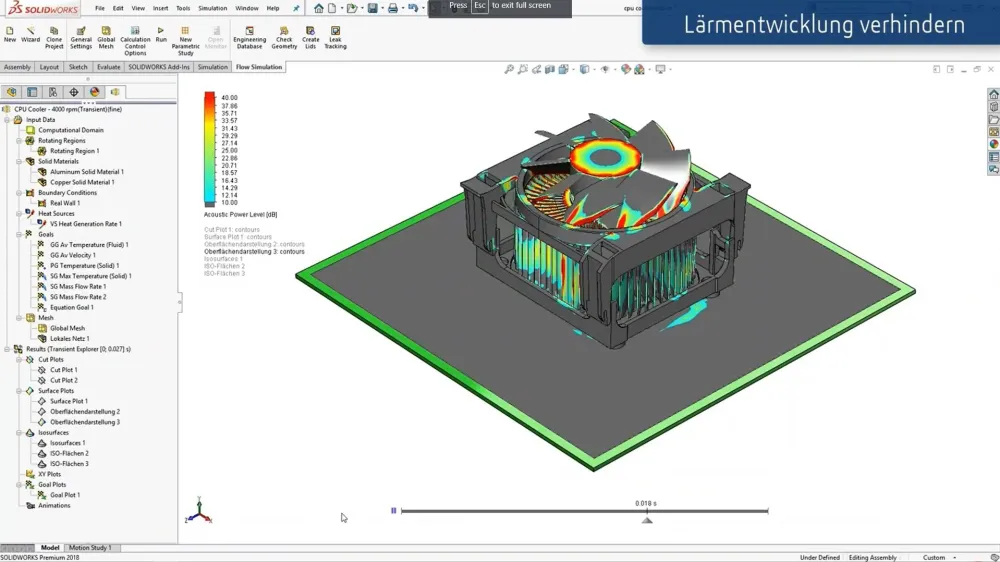This screenshot has width=1000, height=562.
Task: Click the View Settings monitor icon
Action: pyautogui.click(x=661, y=69)
